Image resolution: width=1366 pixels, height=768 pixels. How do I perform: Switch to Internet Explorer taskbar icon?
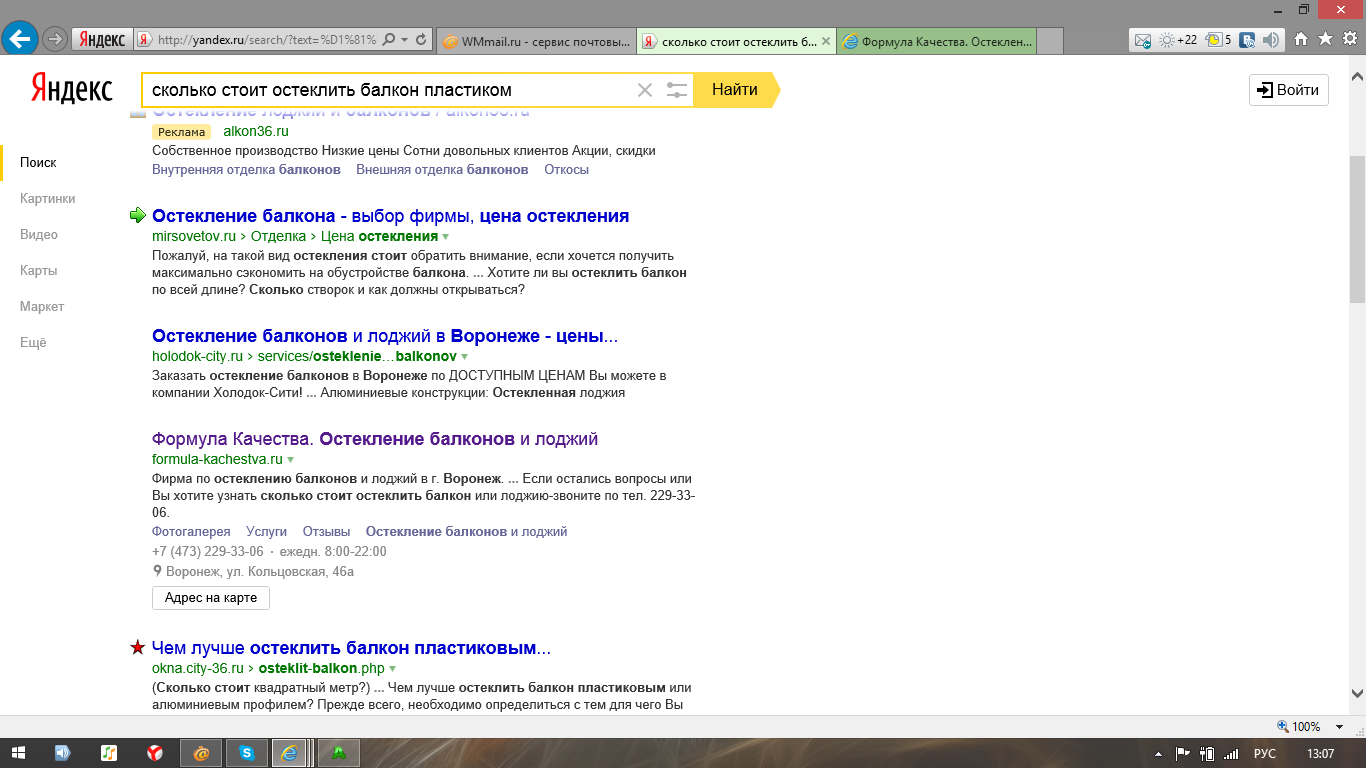pyautogui.click(x=290, y=753)
